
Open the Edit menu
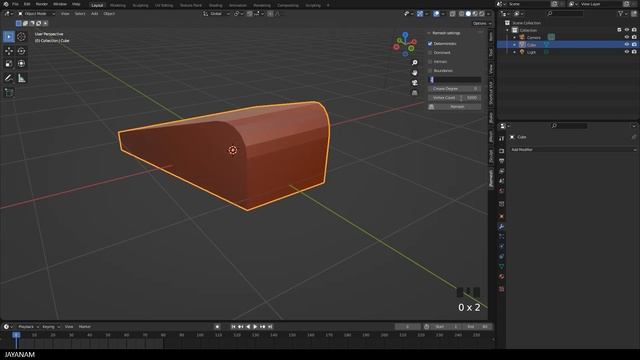tap(27, 4)
